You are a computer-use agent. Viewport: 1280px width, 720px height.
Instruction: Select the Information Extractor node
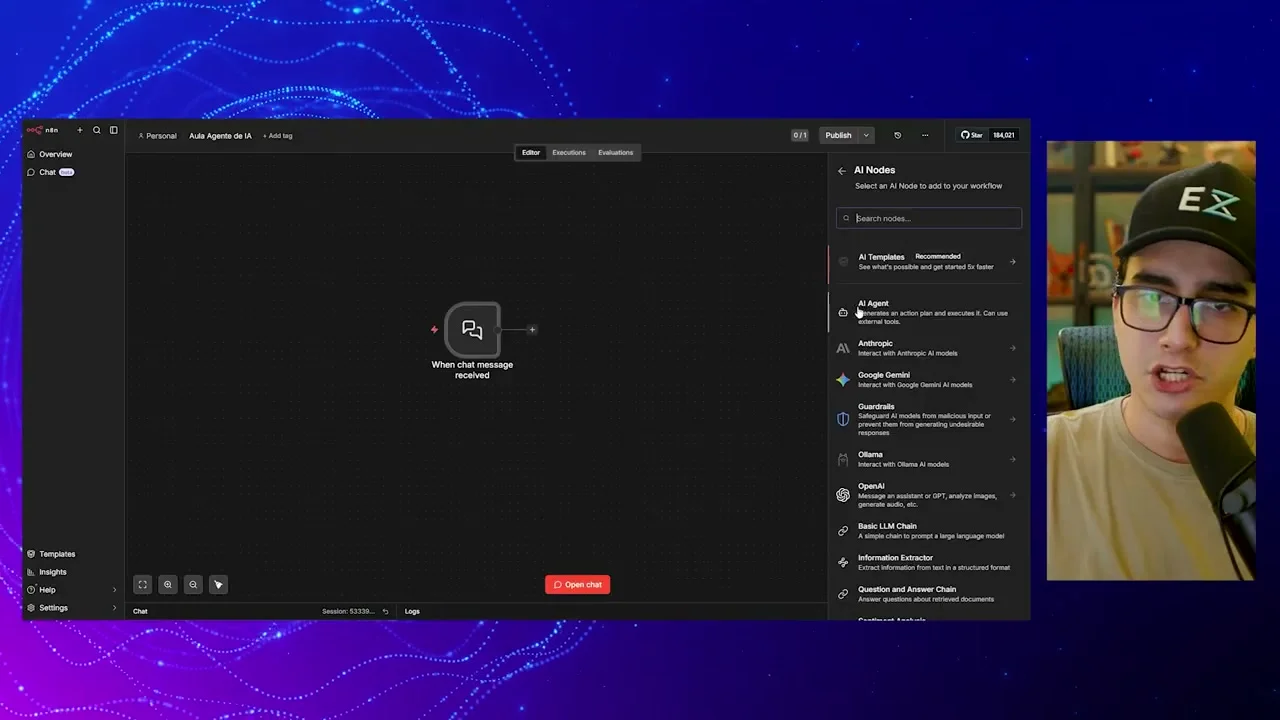(929, 562)
